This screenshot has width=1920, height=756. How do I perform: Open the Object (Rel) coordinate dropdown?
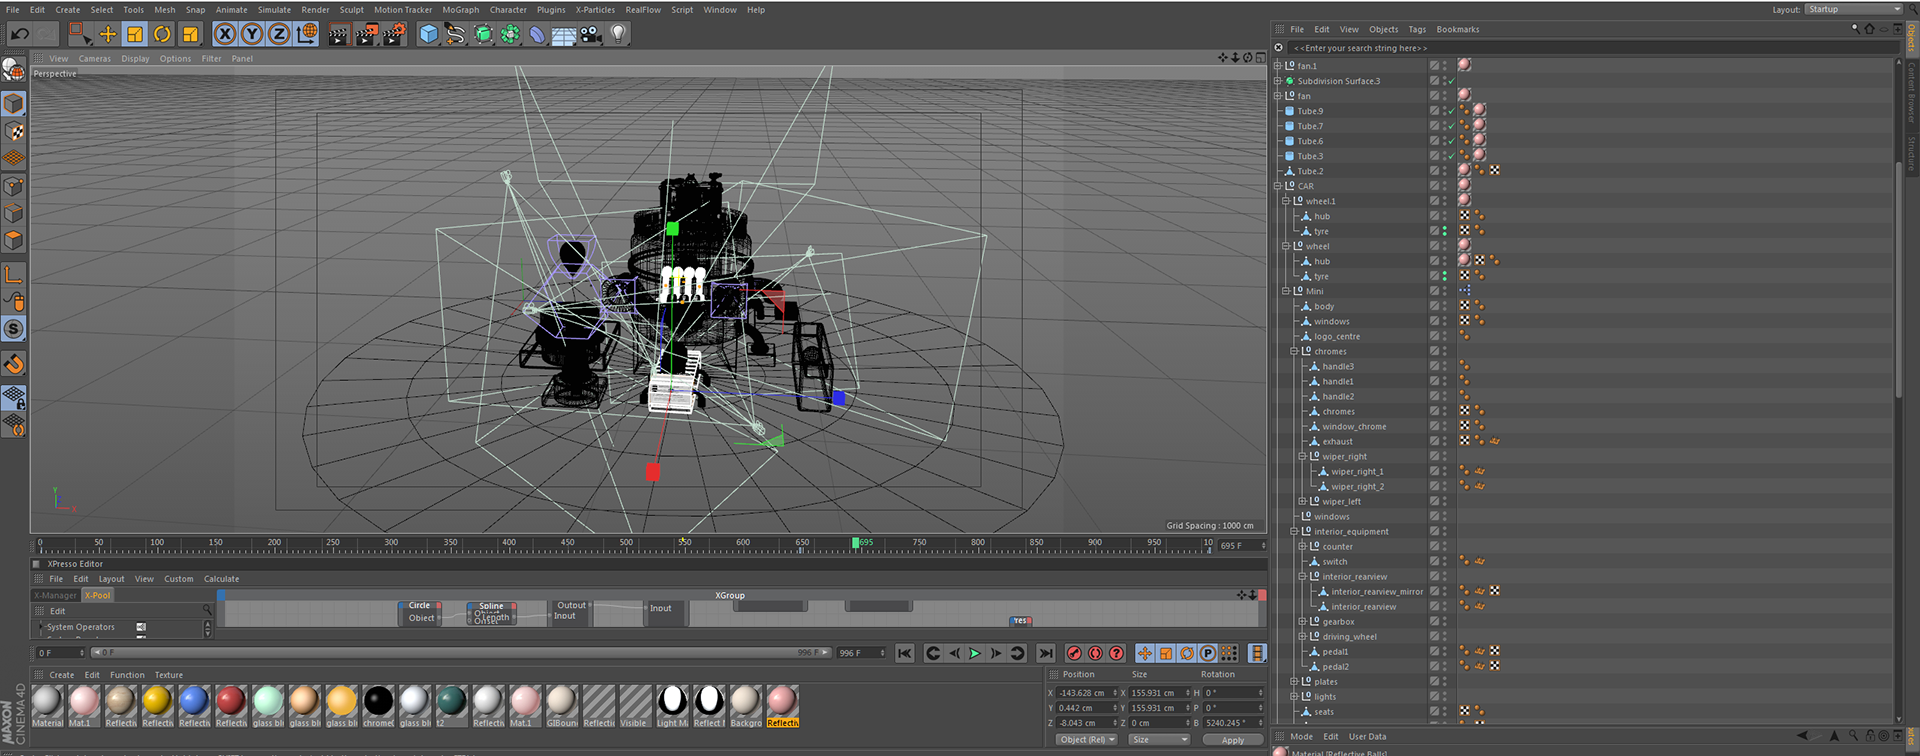1087,740
